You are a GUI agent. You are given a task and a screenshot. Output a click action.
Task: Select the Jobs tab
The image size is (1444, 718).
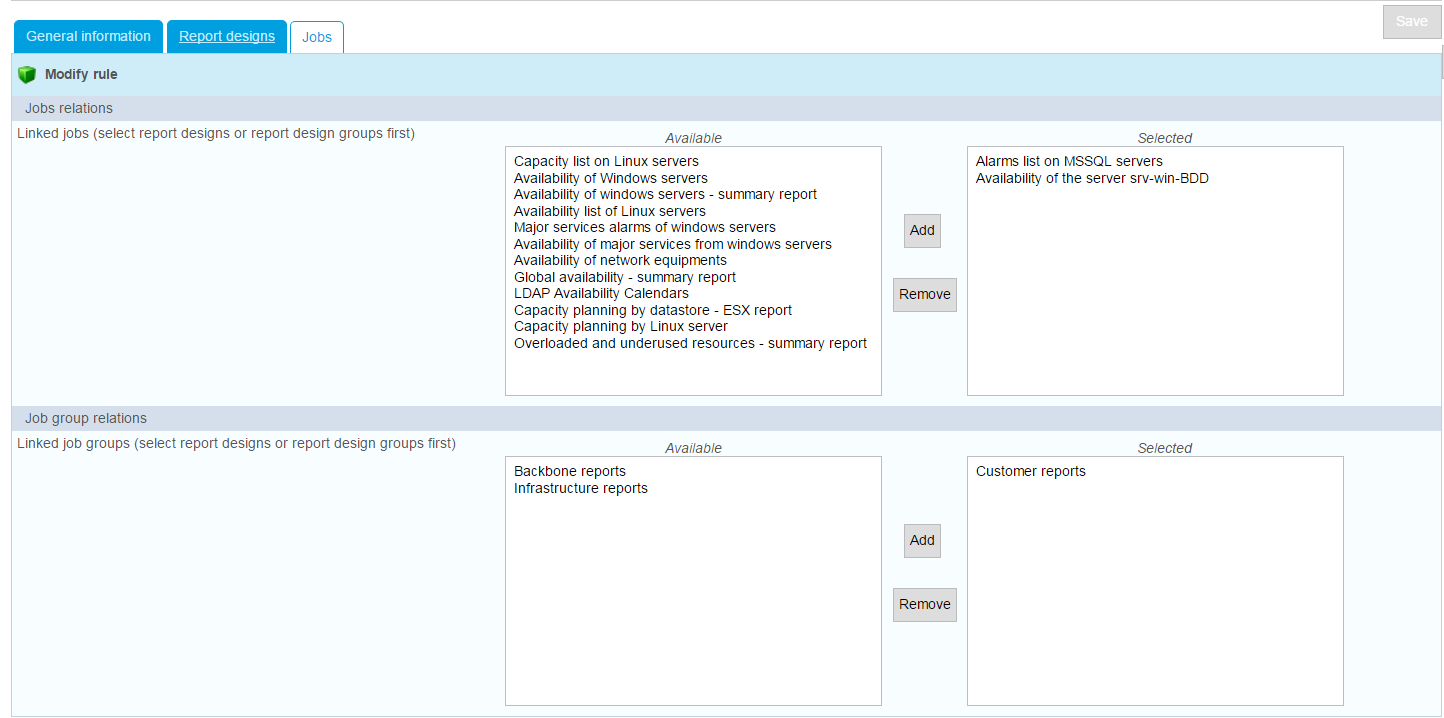317,37
